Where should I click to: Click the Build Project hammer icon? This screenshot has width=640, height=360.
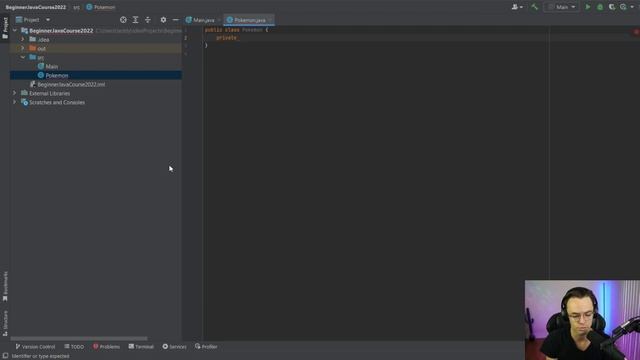[x=534, y=7]
